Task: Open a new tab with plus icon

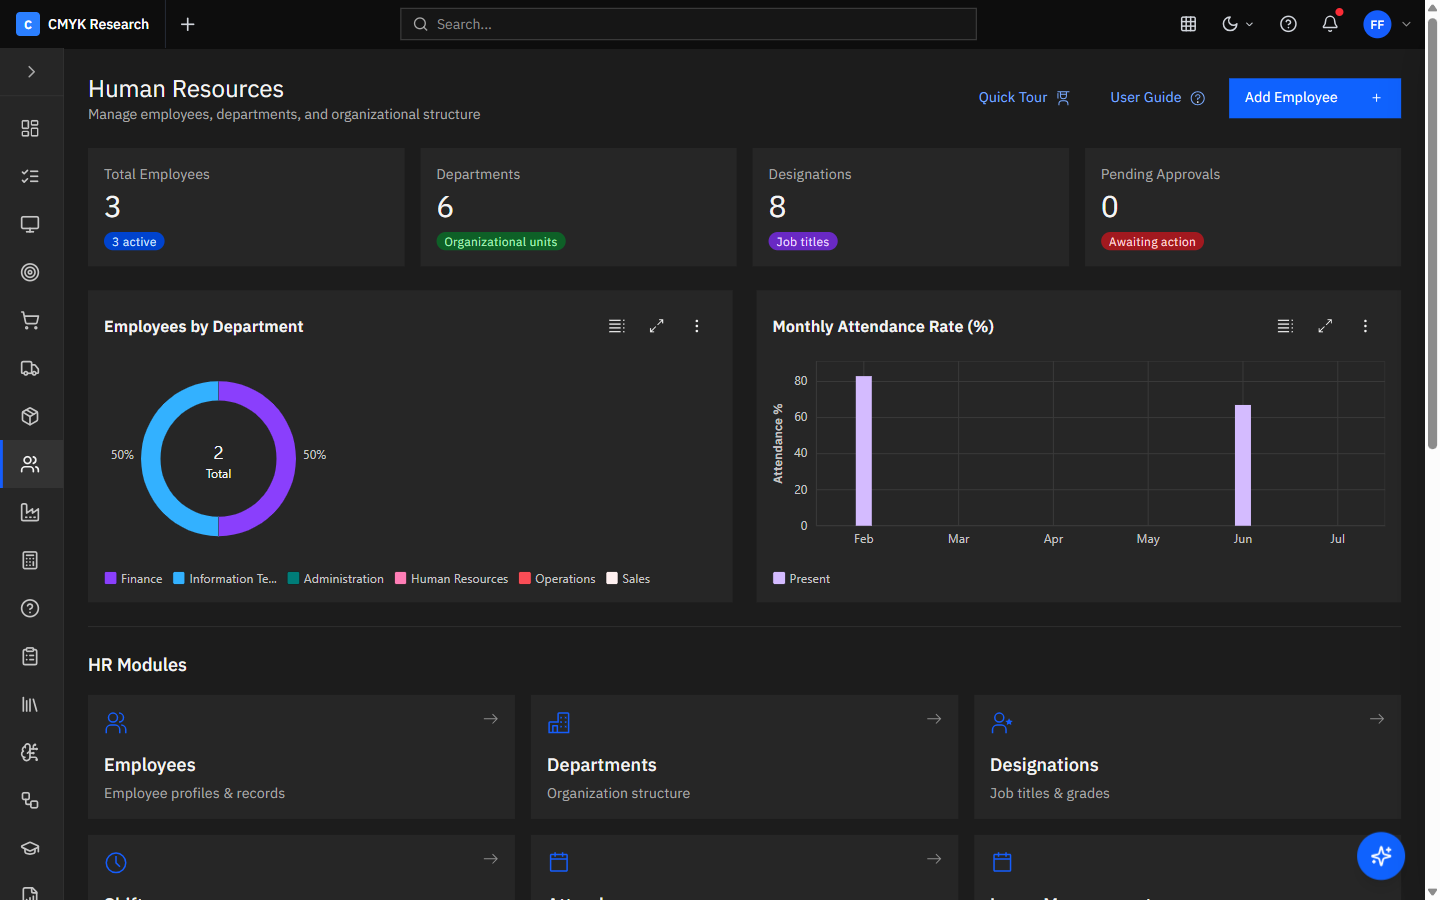Action: (187, 24)
